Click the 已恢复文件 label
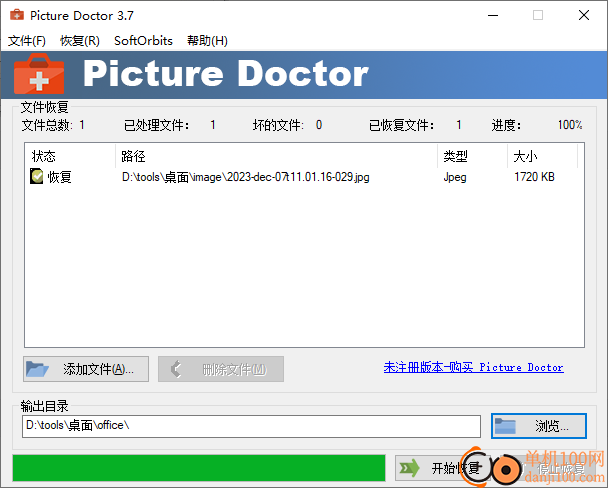Screen dimensions: 608x488 (401, 125)
